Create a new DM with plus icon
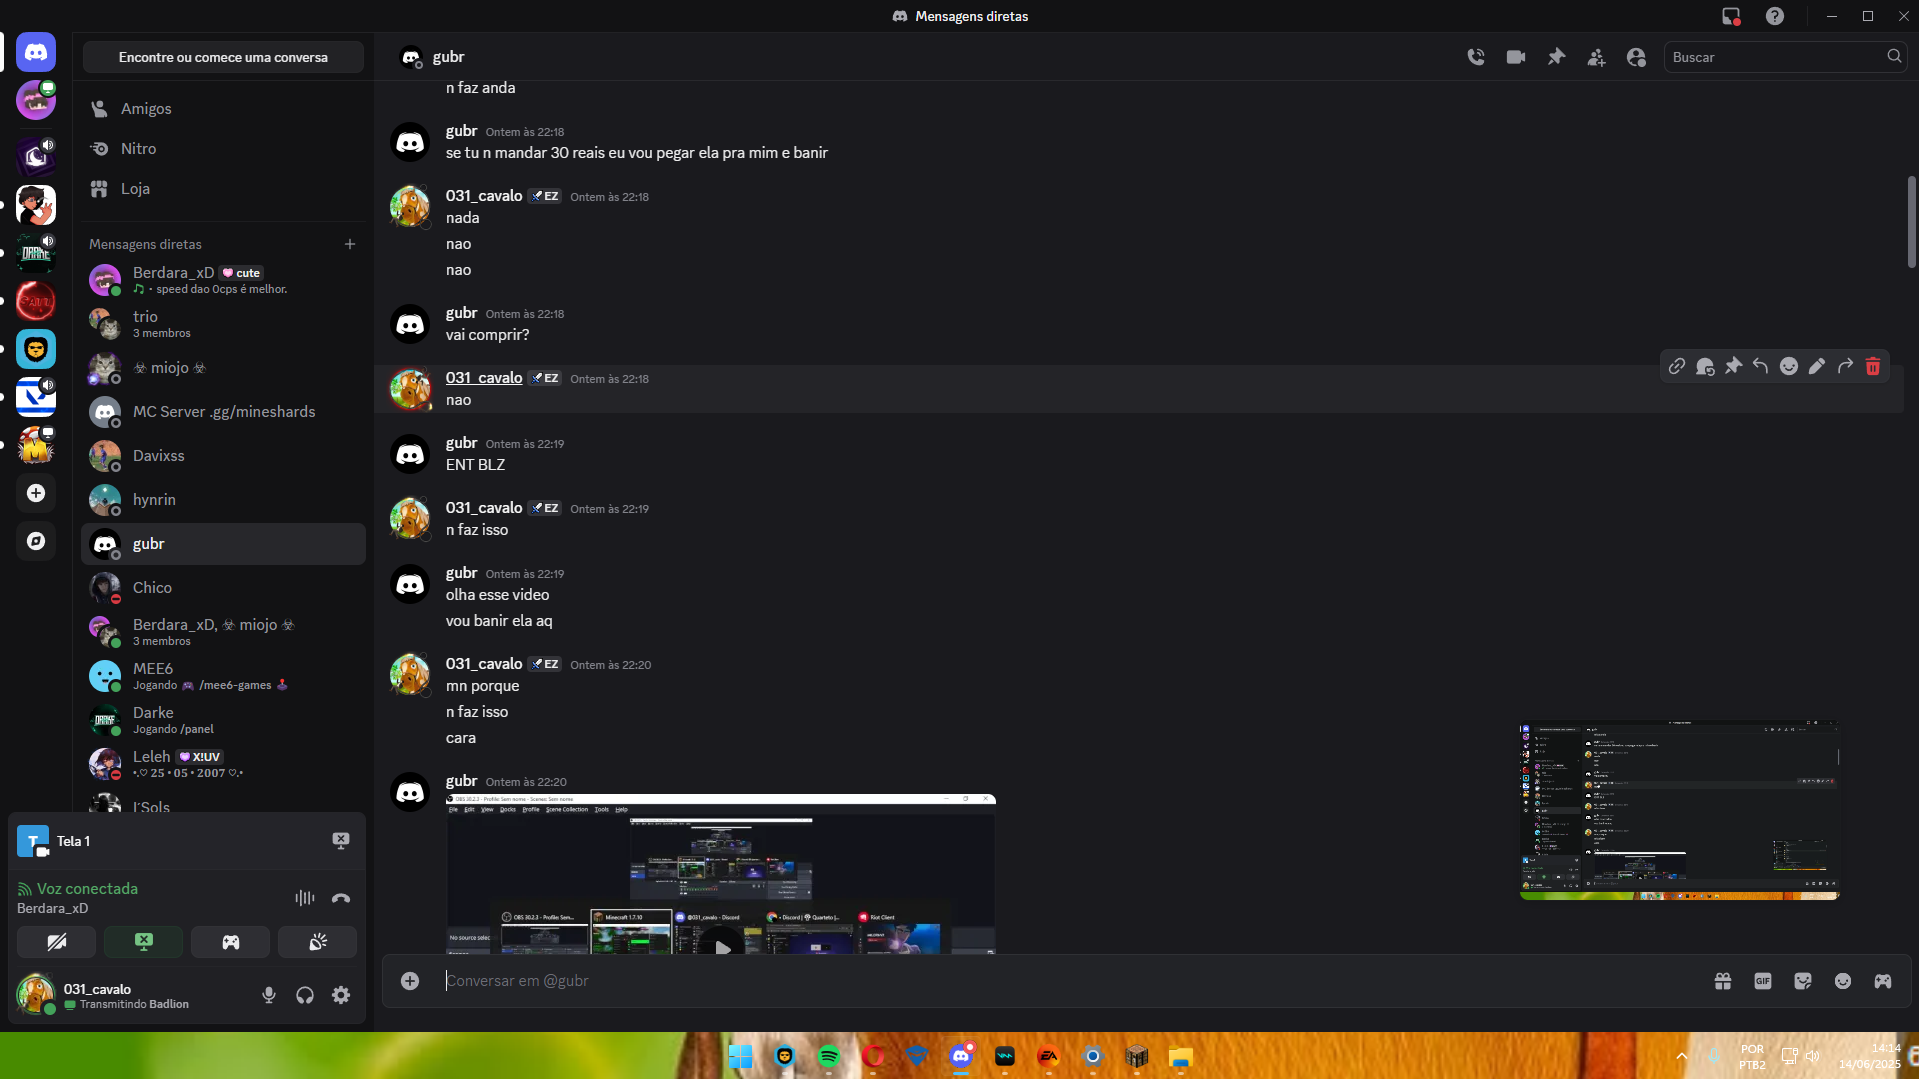This screenshot has width=1919, height=1079. pyautogui.click(x=350, y=244)
